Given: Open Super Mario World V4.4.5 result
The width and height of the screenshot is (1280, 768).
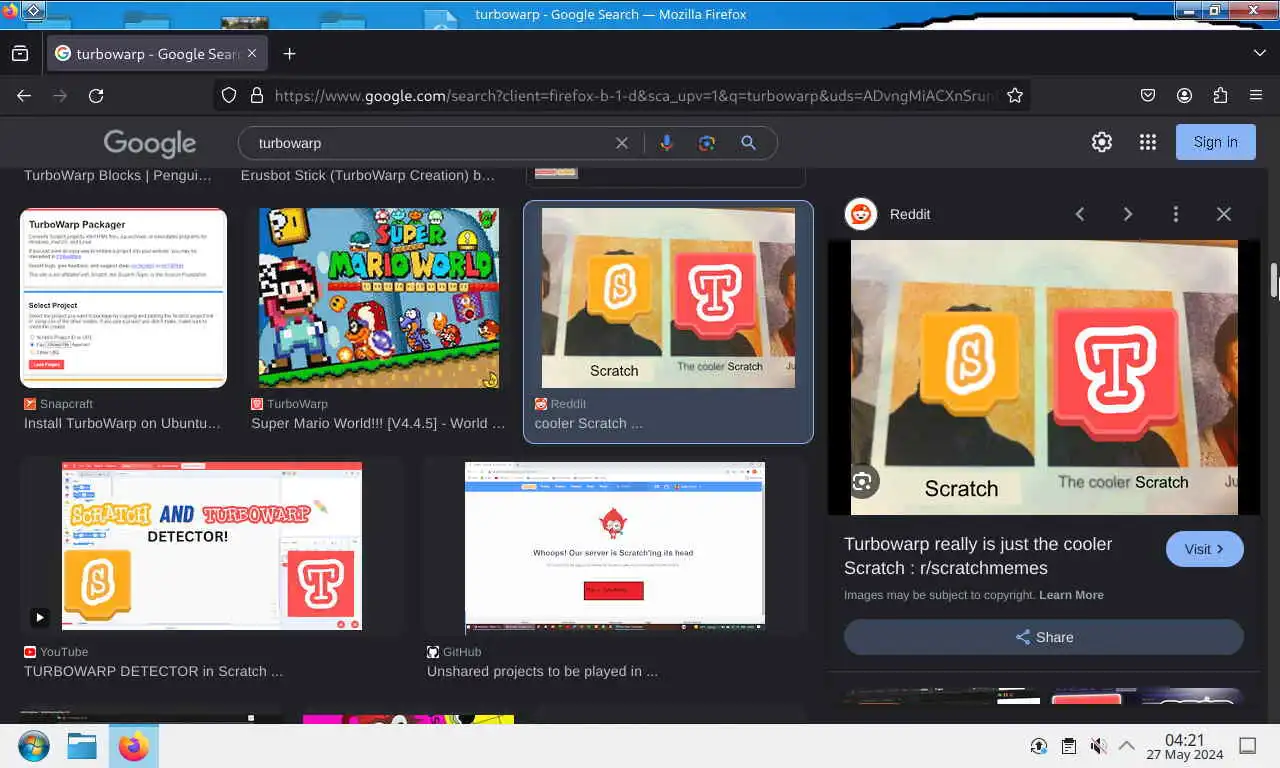Looking at the screenshot, I should point(378,423).
